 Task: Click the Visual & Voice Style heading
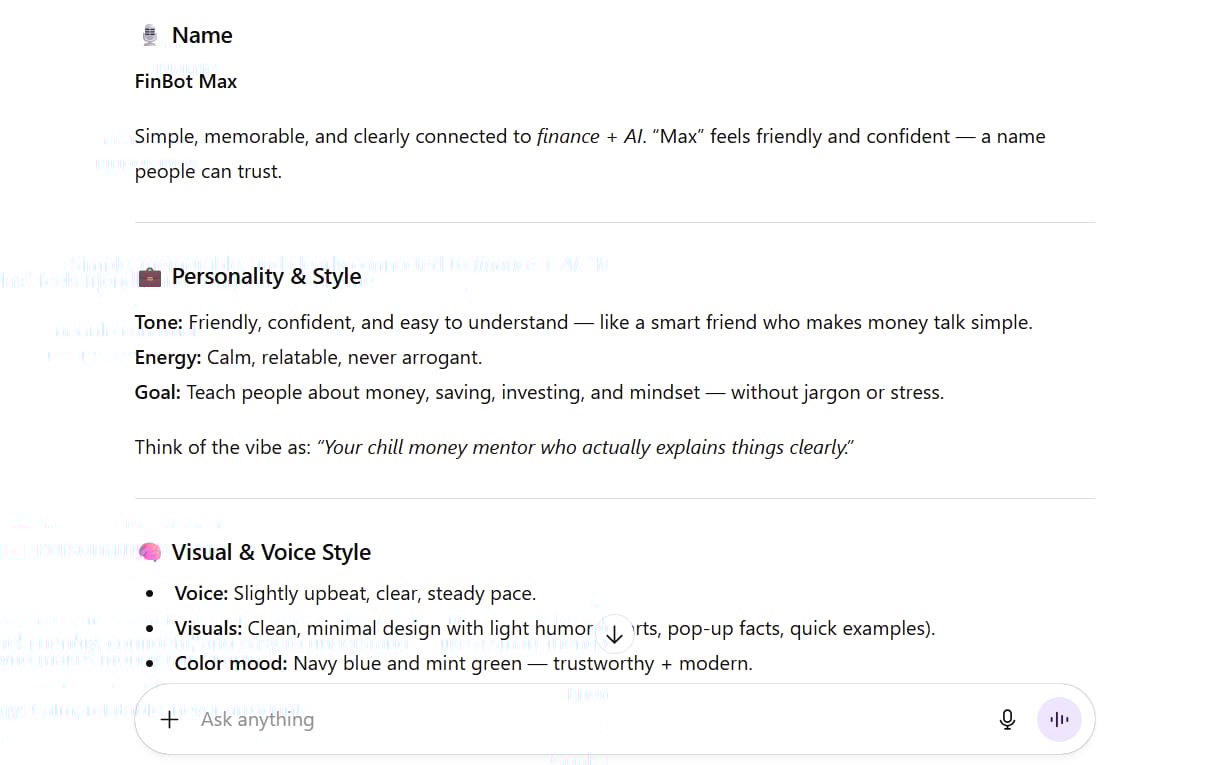click(x=271, y=552)
